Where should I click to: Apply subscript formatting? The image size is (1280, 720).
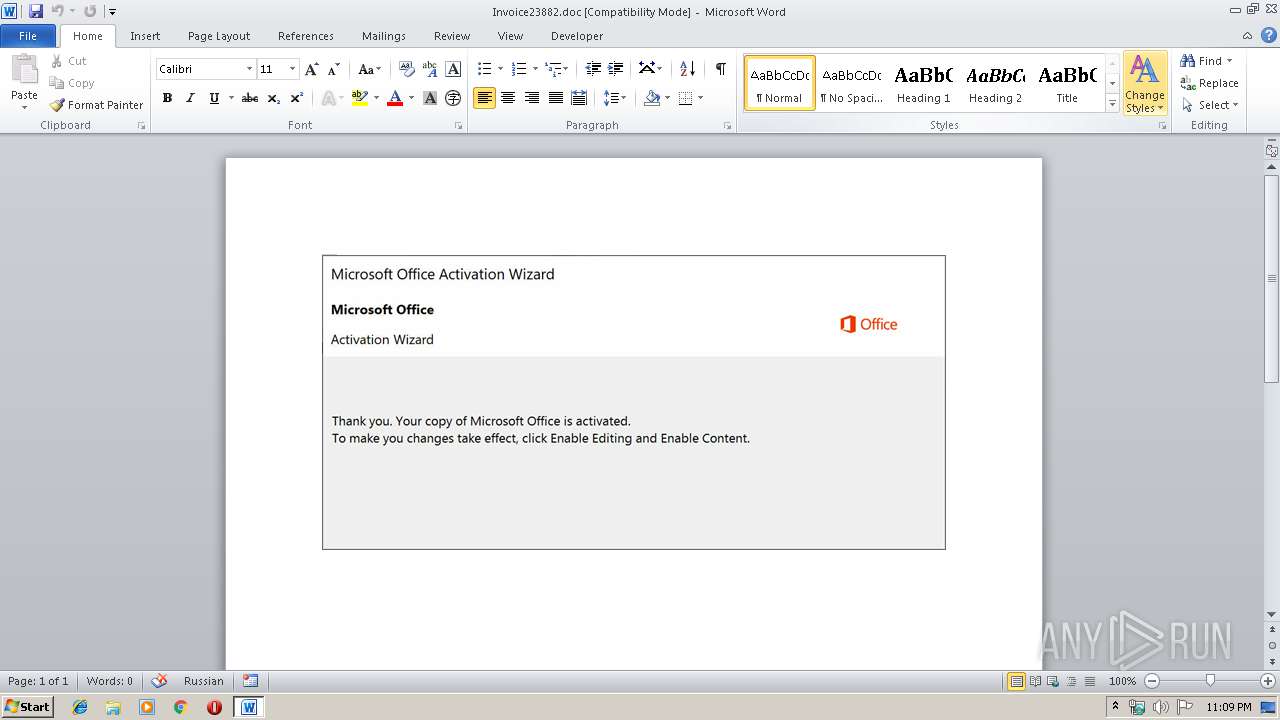click(273, 98)
